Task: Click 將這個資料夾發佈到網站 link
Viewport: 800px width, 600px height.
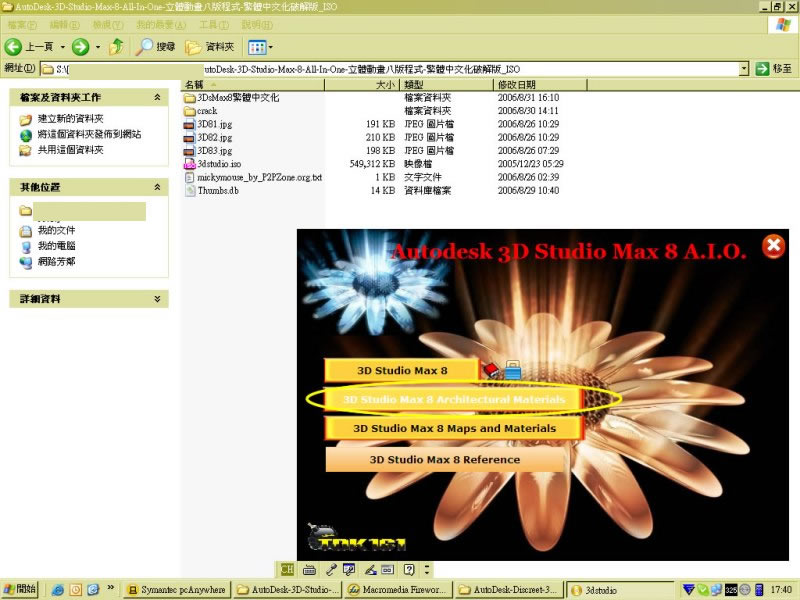Action: (x=89, y=134)
